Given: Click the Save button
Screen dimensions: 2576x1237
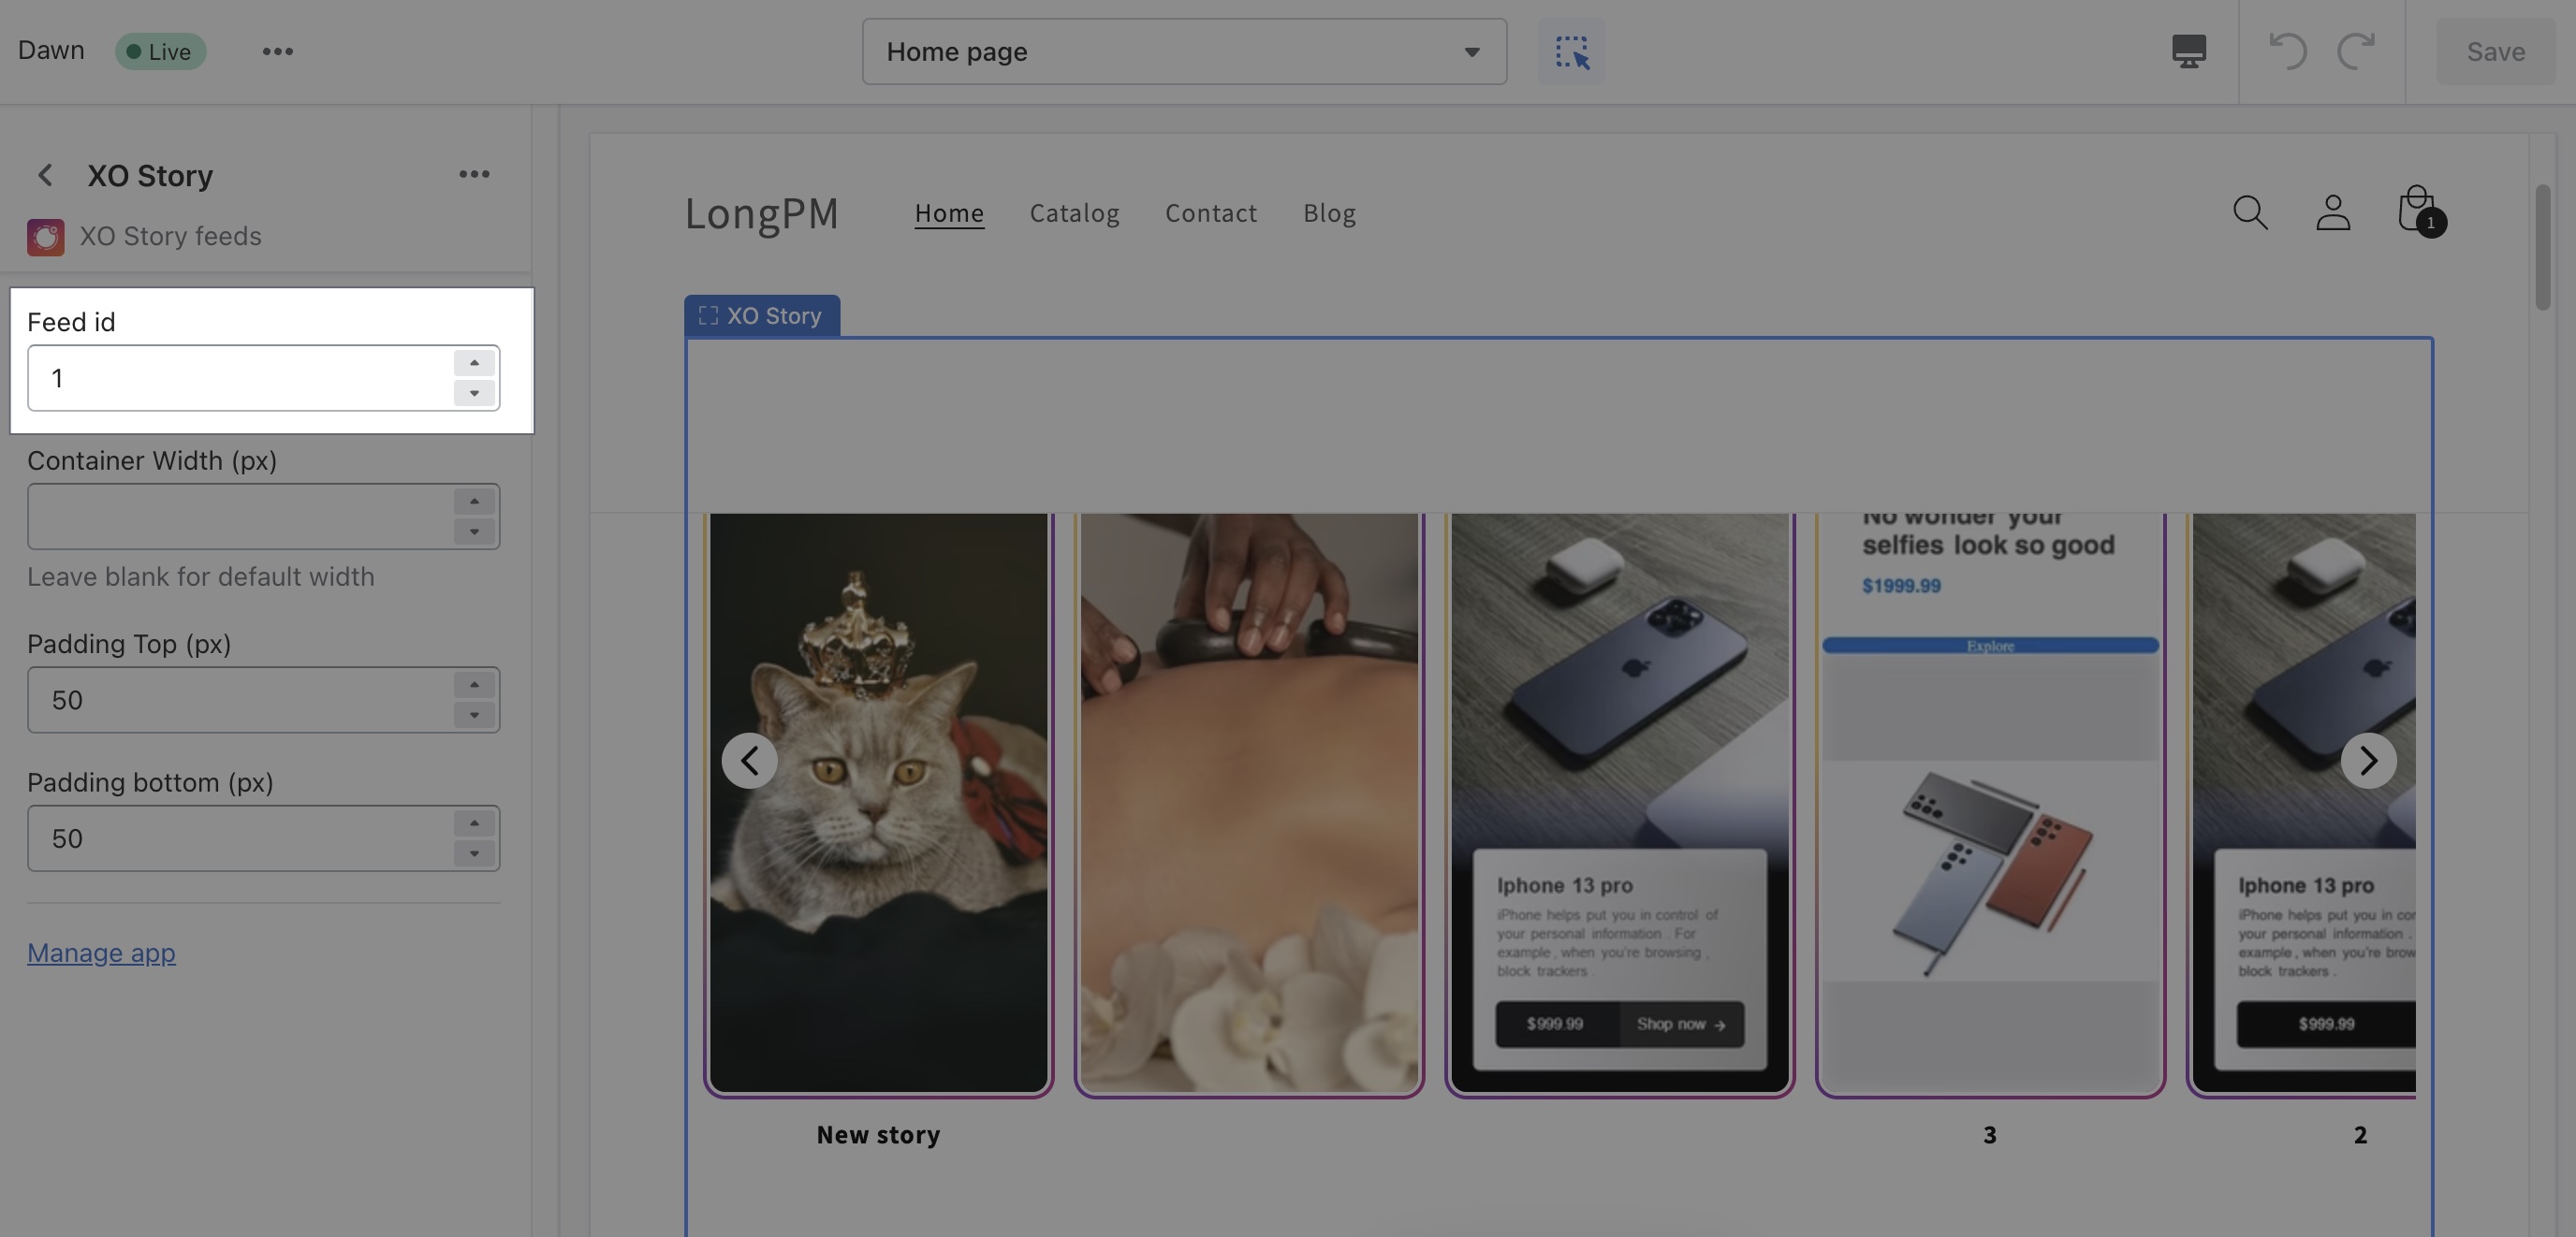Looking at the screenshot, I should pyautogui.click(x=2495, y=51).
